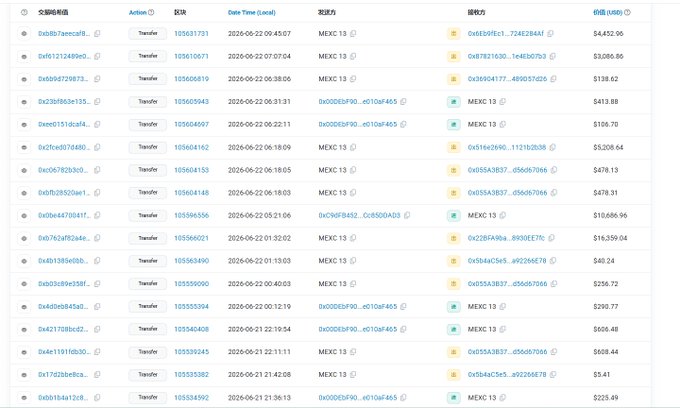Open transaction 0xf61212489e0
Screen dimensions: 680x408
coord(64,56)
